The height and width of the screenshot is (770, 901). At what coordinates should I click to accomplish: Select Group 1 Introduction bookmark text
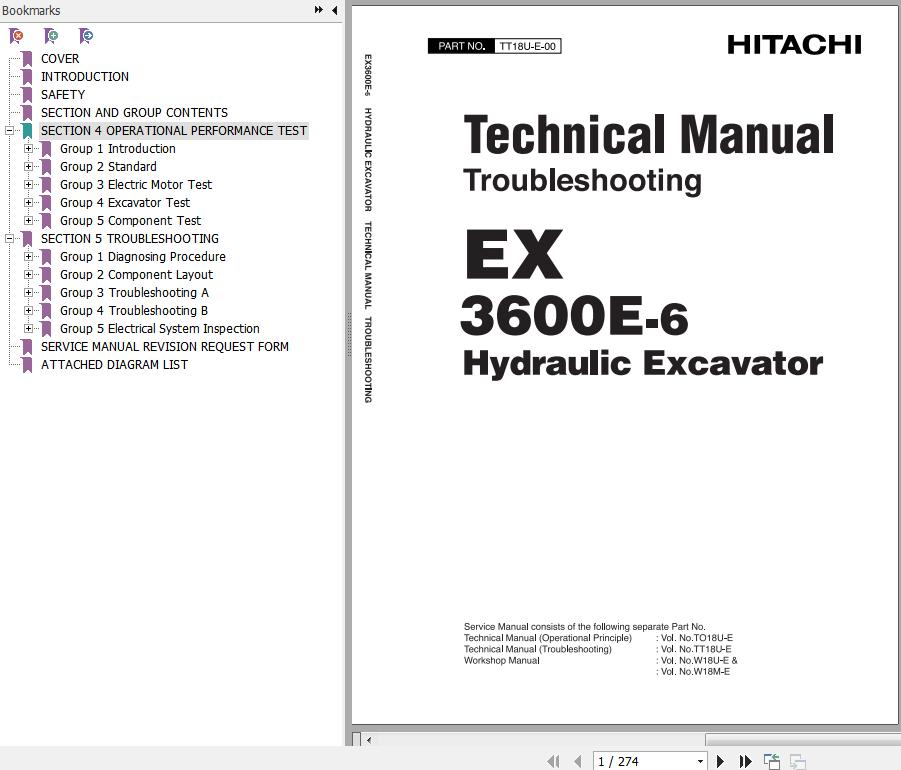pos(118,149)
